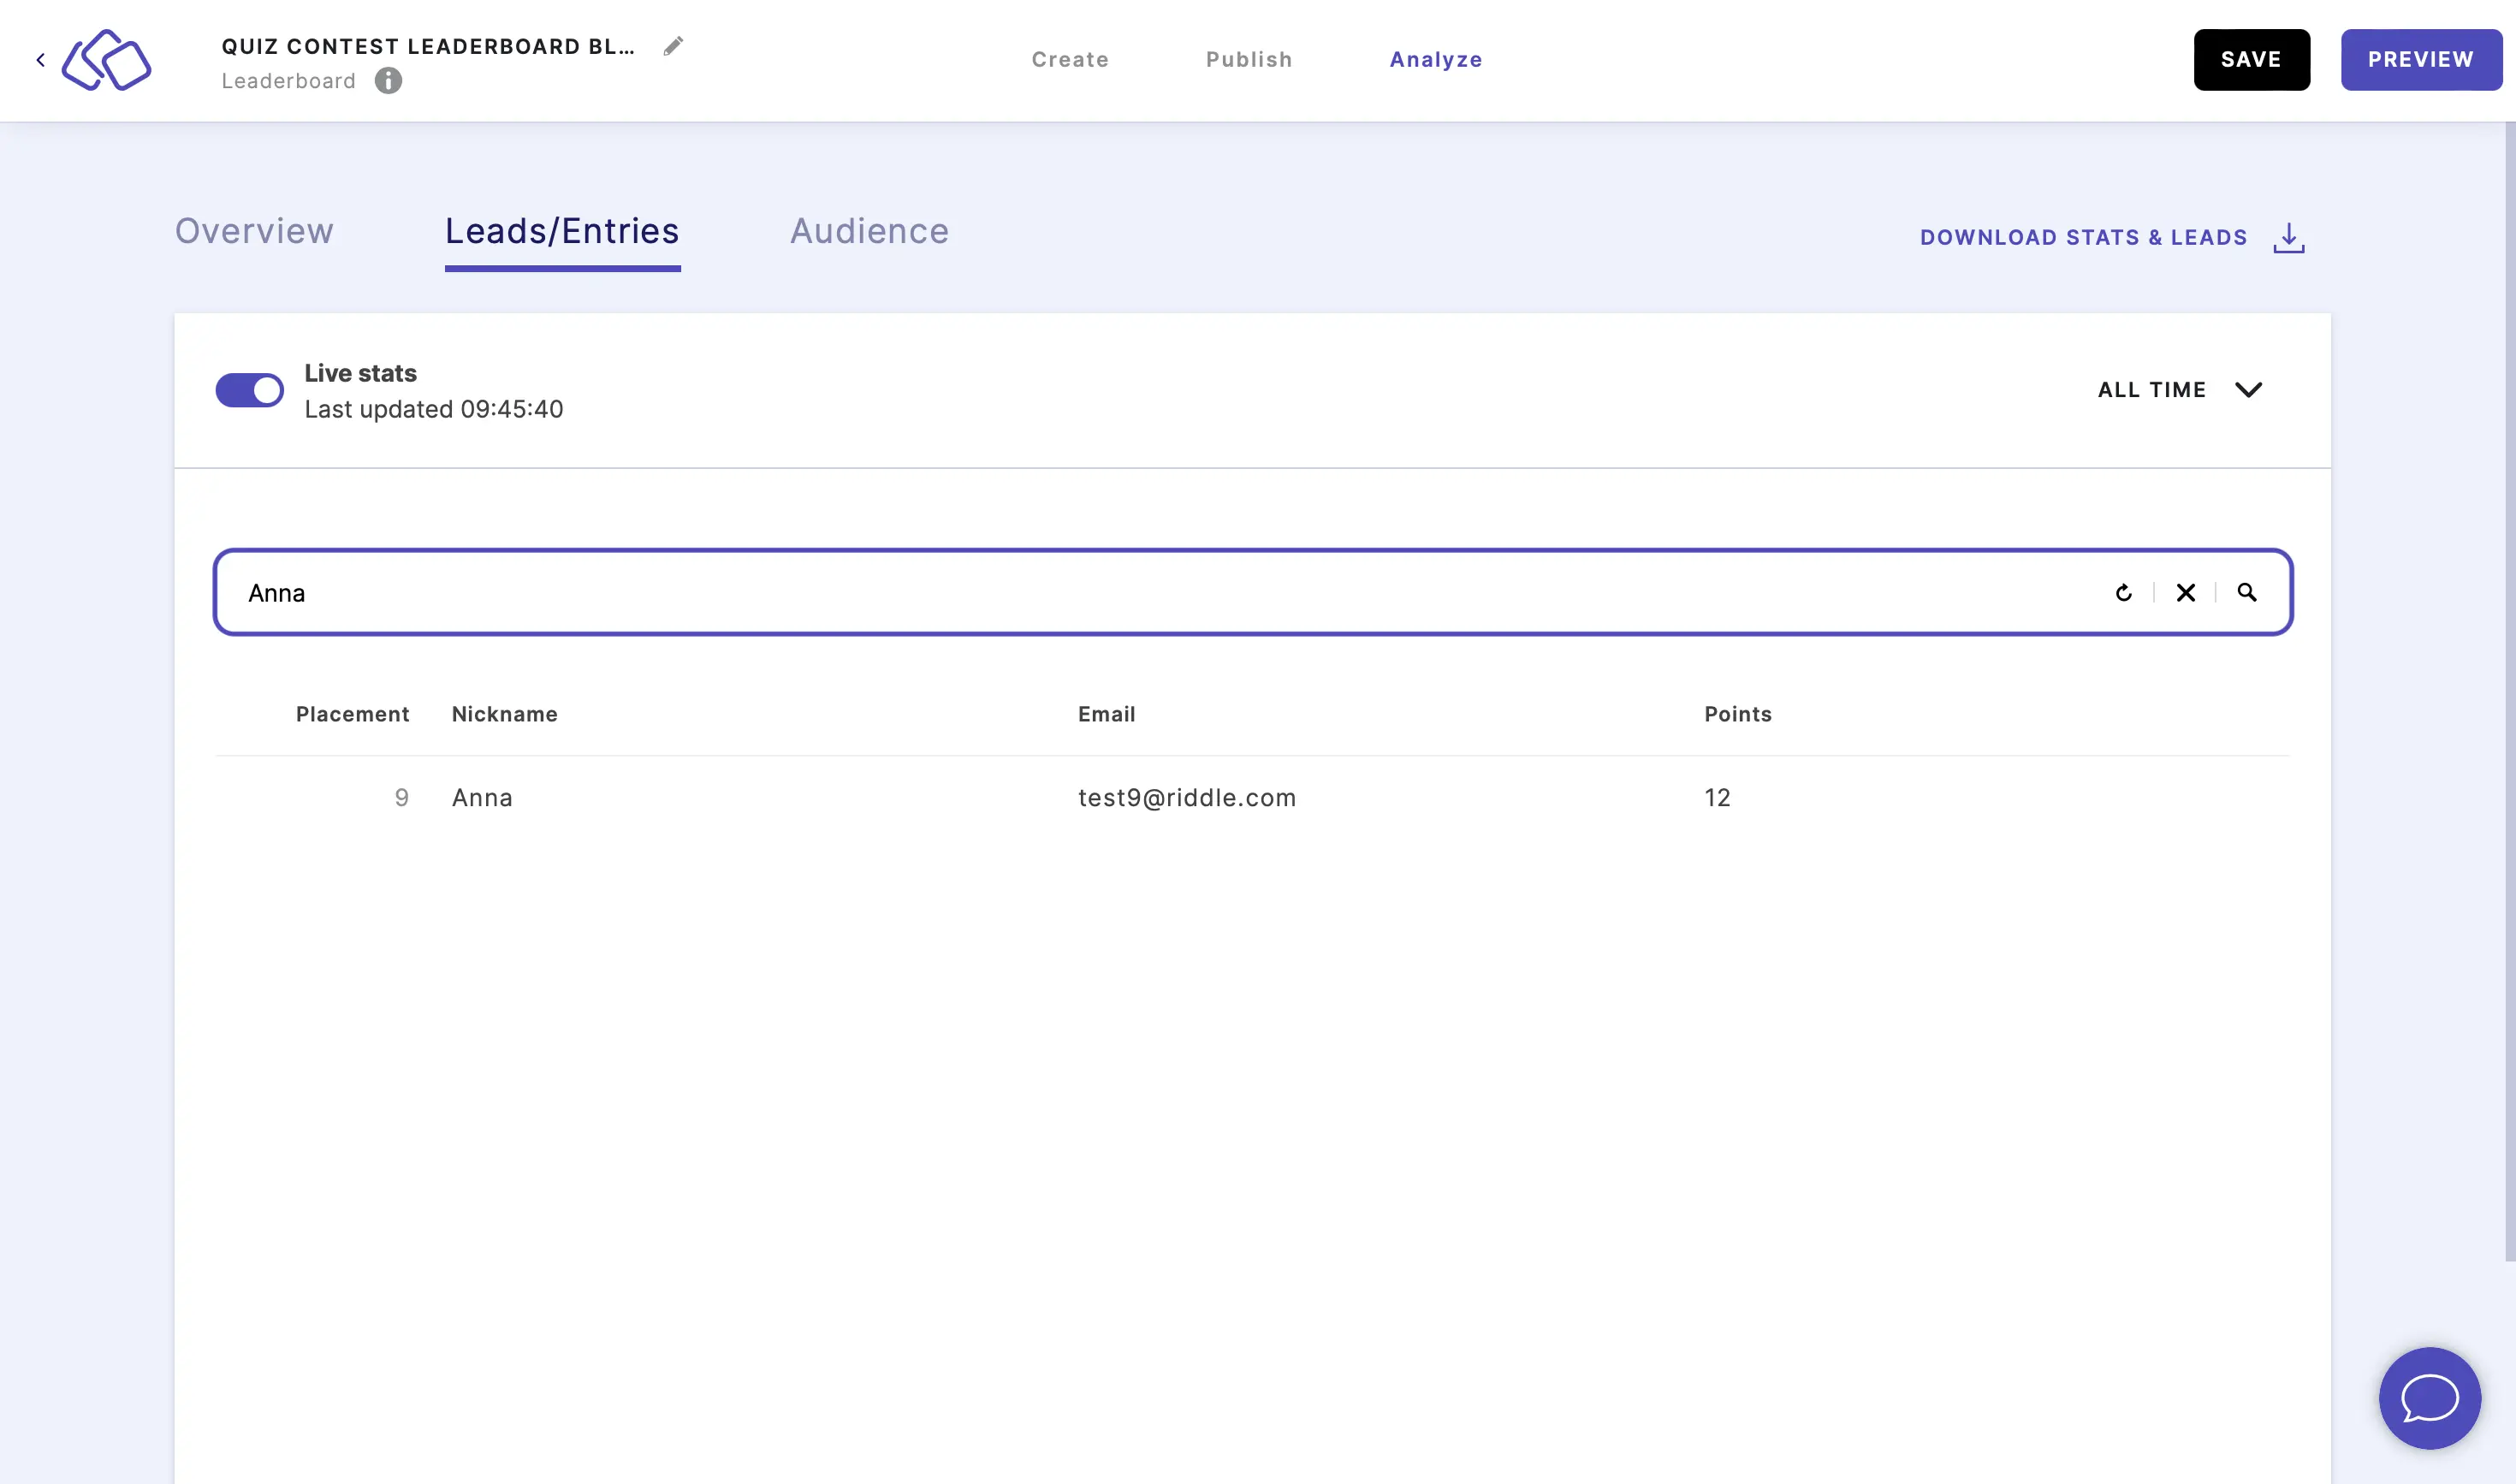Image resolution: width=2516 pixels, height=1484 pixels.
Task: Click the refresh/reload icon in search bar
Action: [x=2124, y=590]
